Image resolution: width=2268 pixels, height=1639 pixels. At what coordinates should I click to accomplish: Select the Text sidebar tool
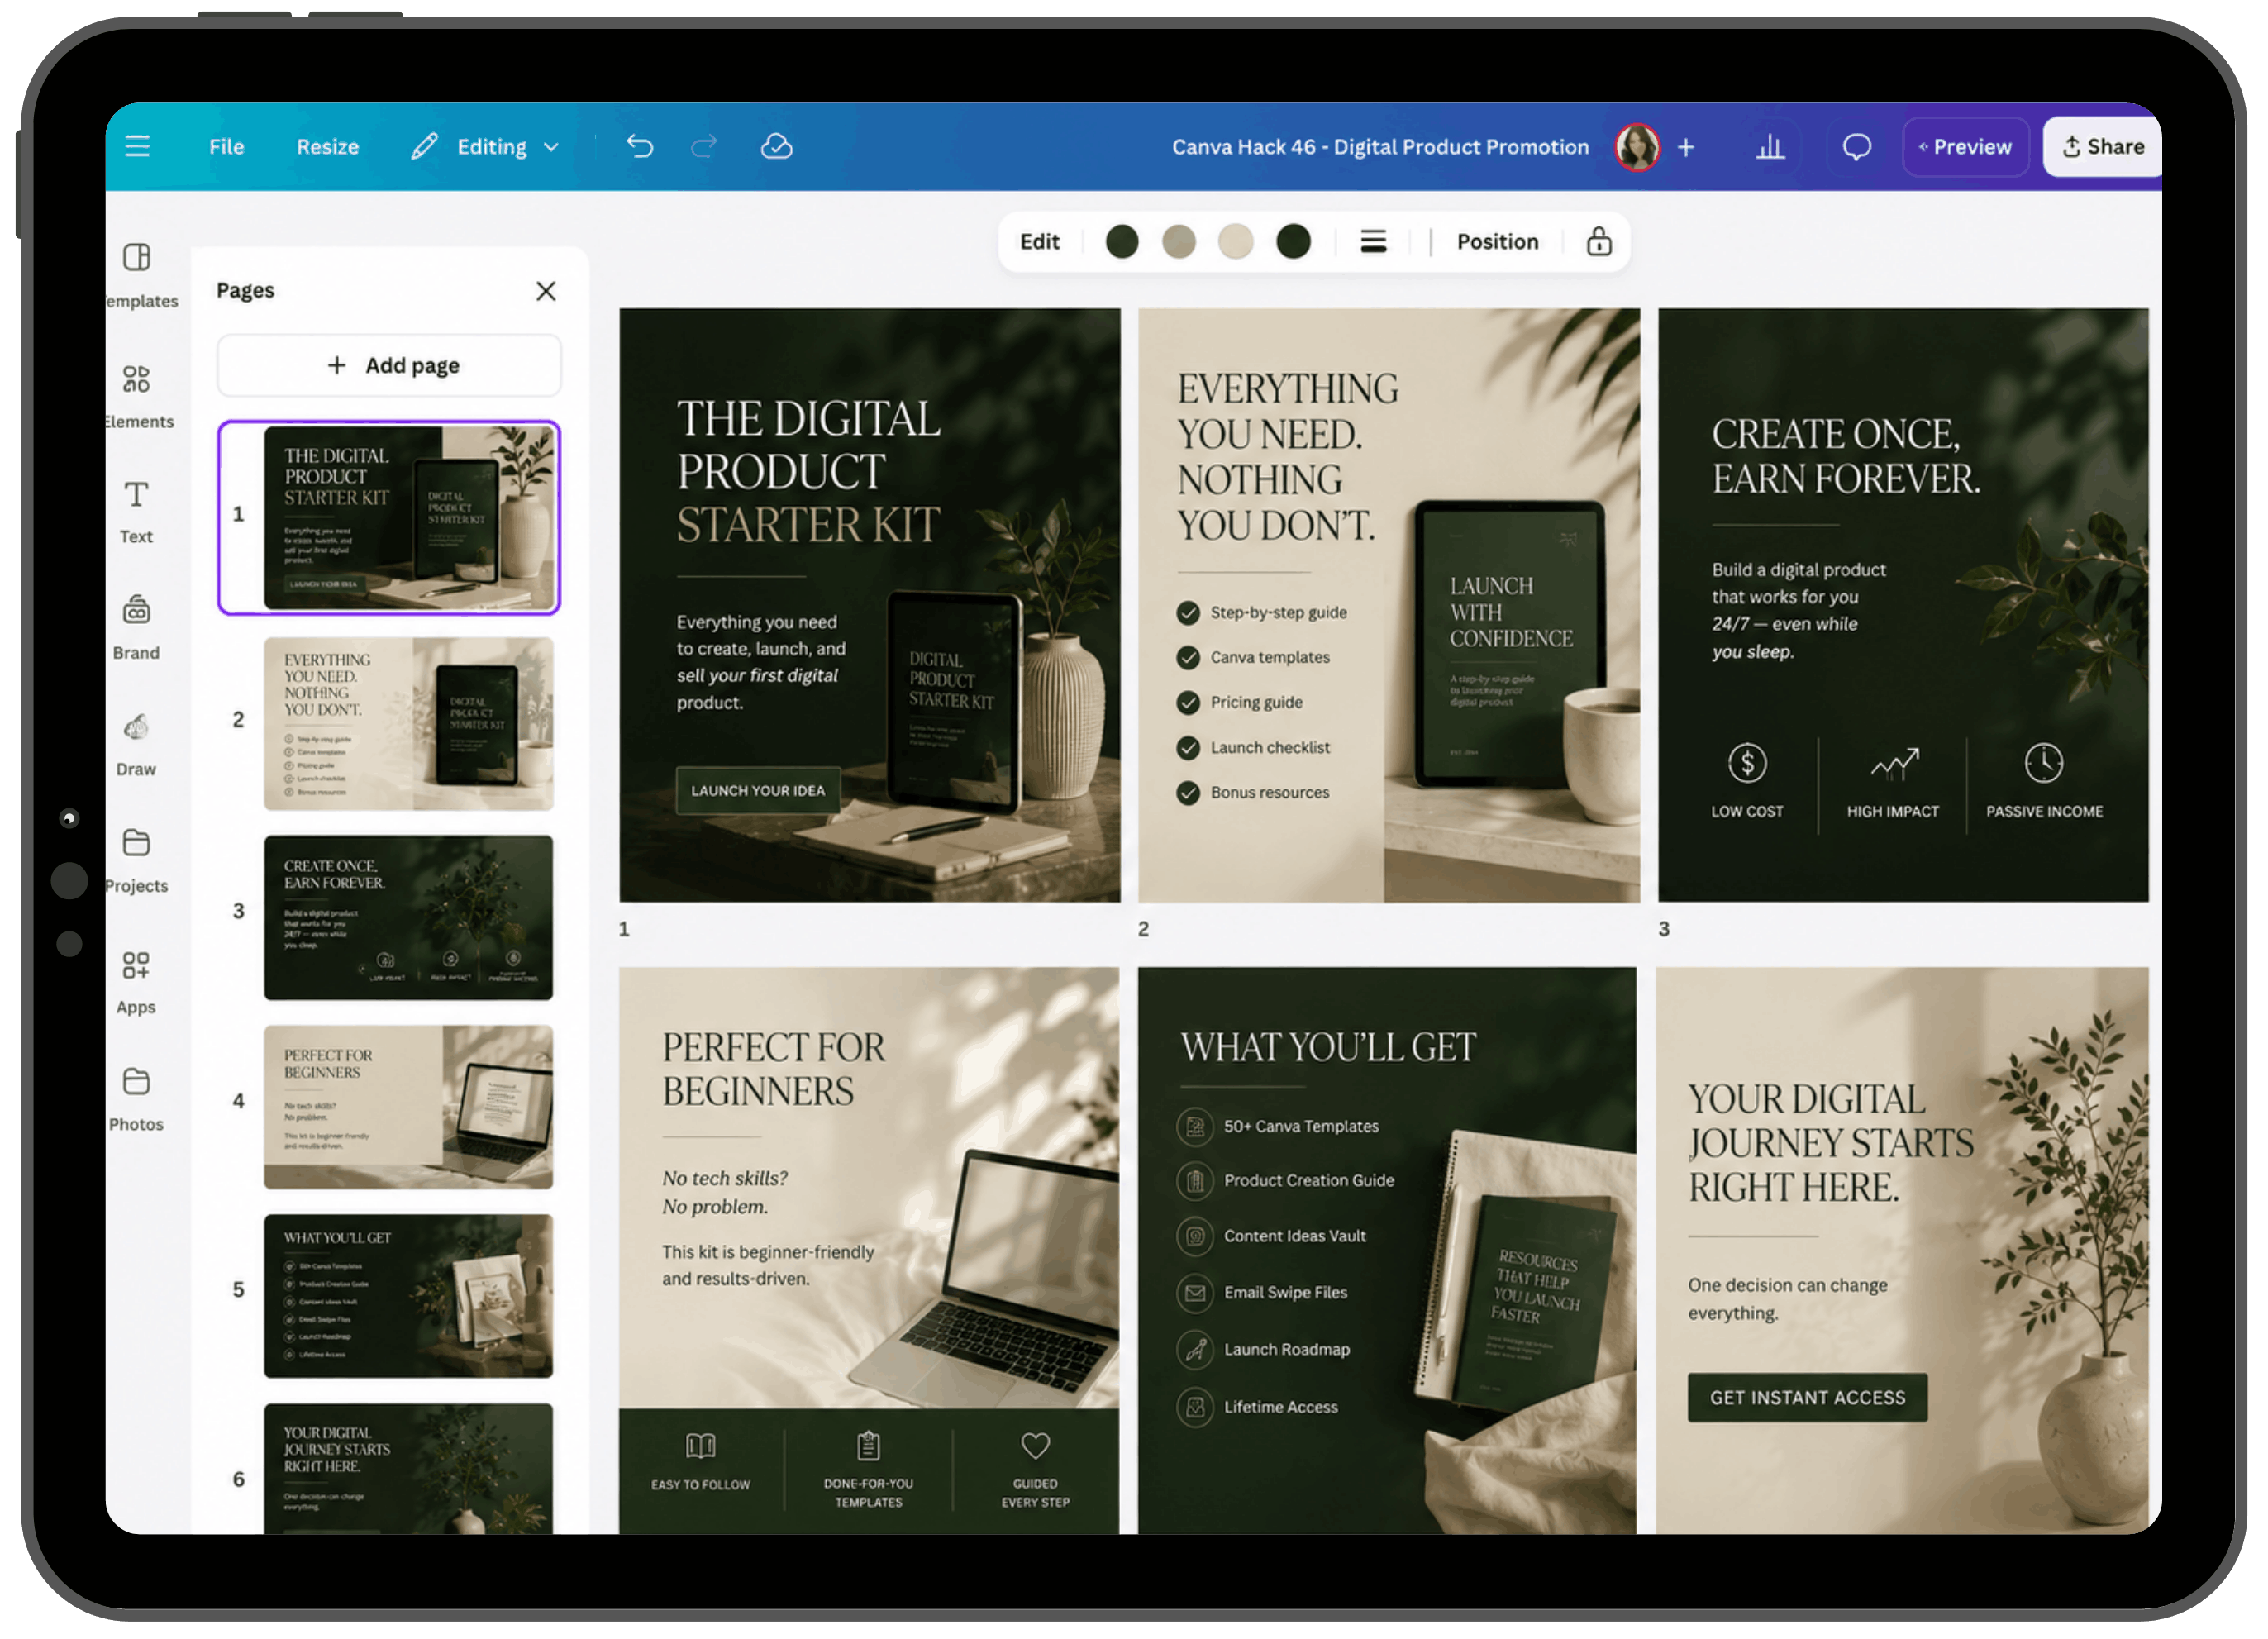pyautogui.click(x=137, y=512)
